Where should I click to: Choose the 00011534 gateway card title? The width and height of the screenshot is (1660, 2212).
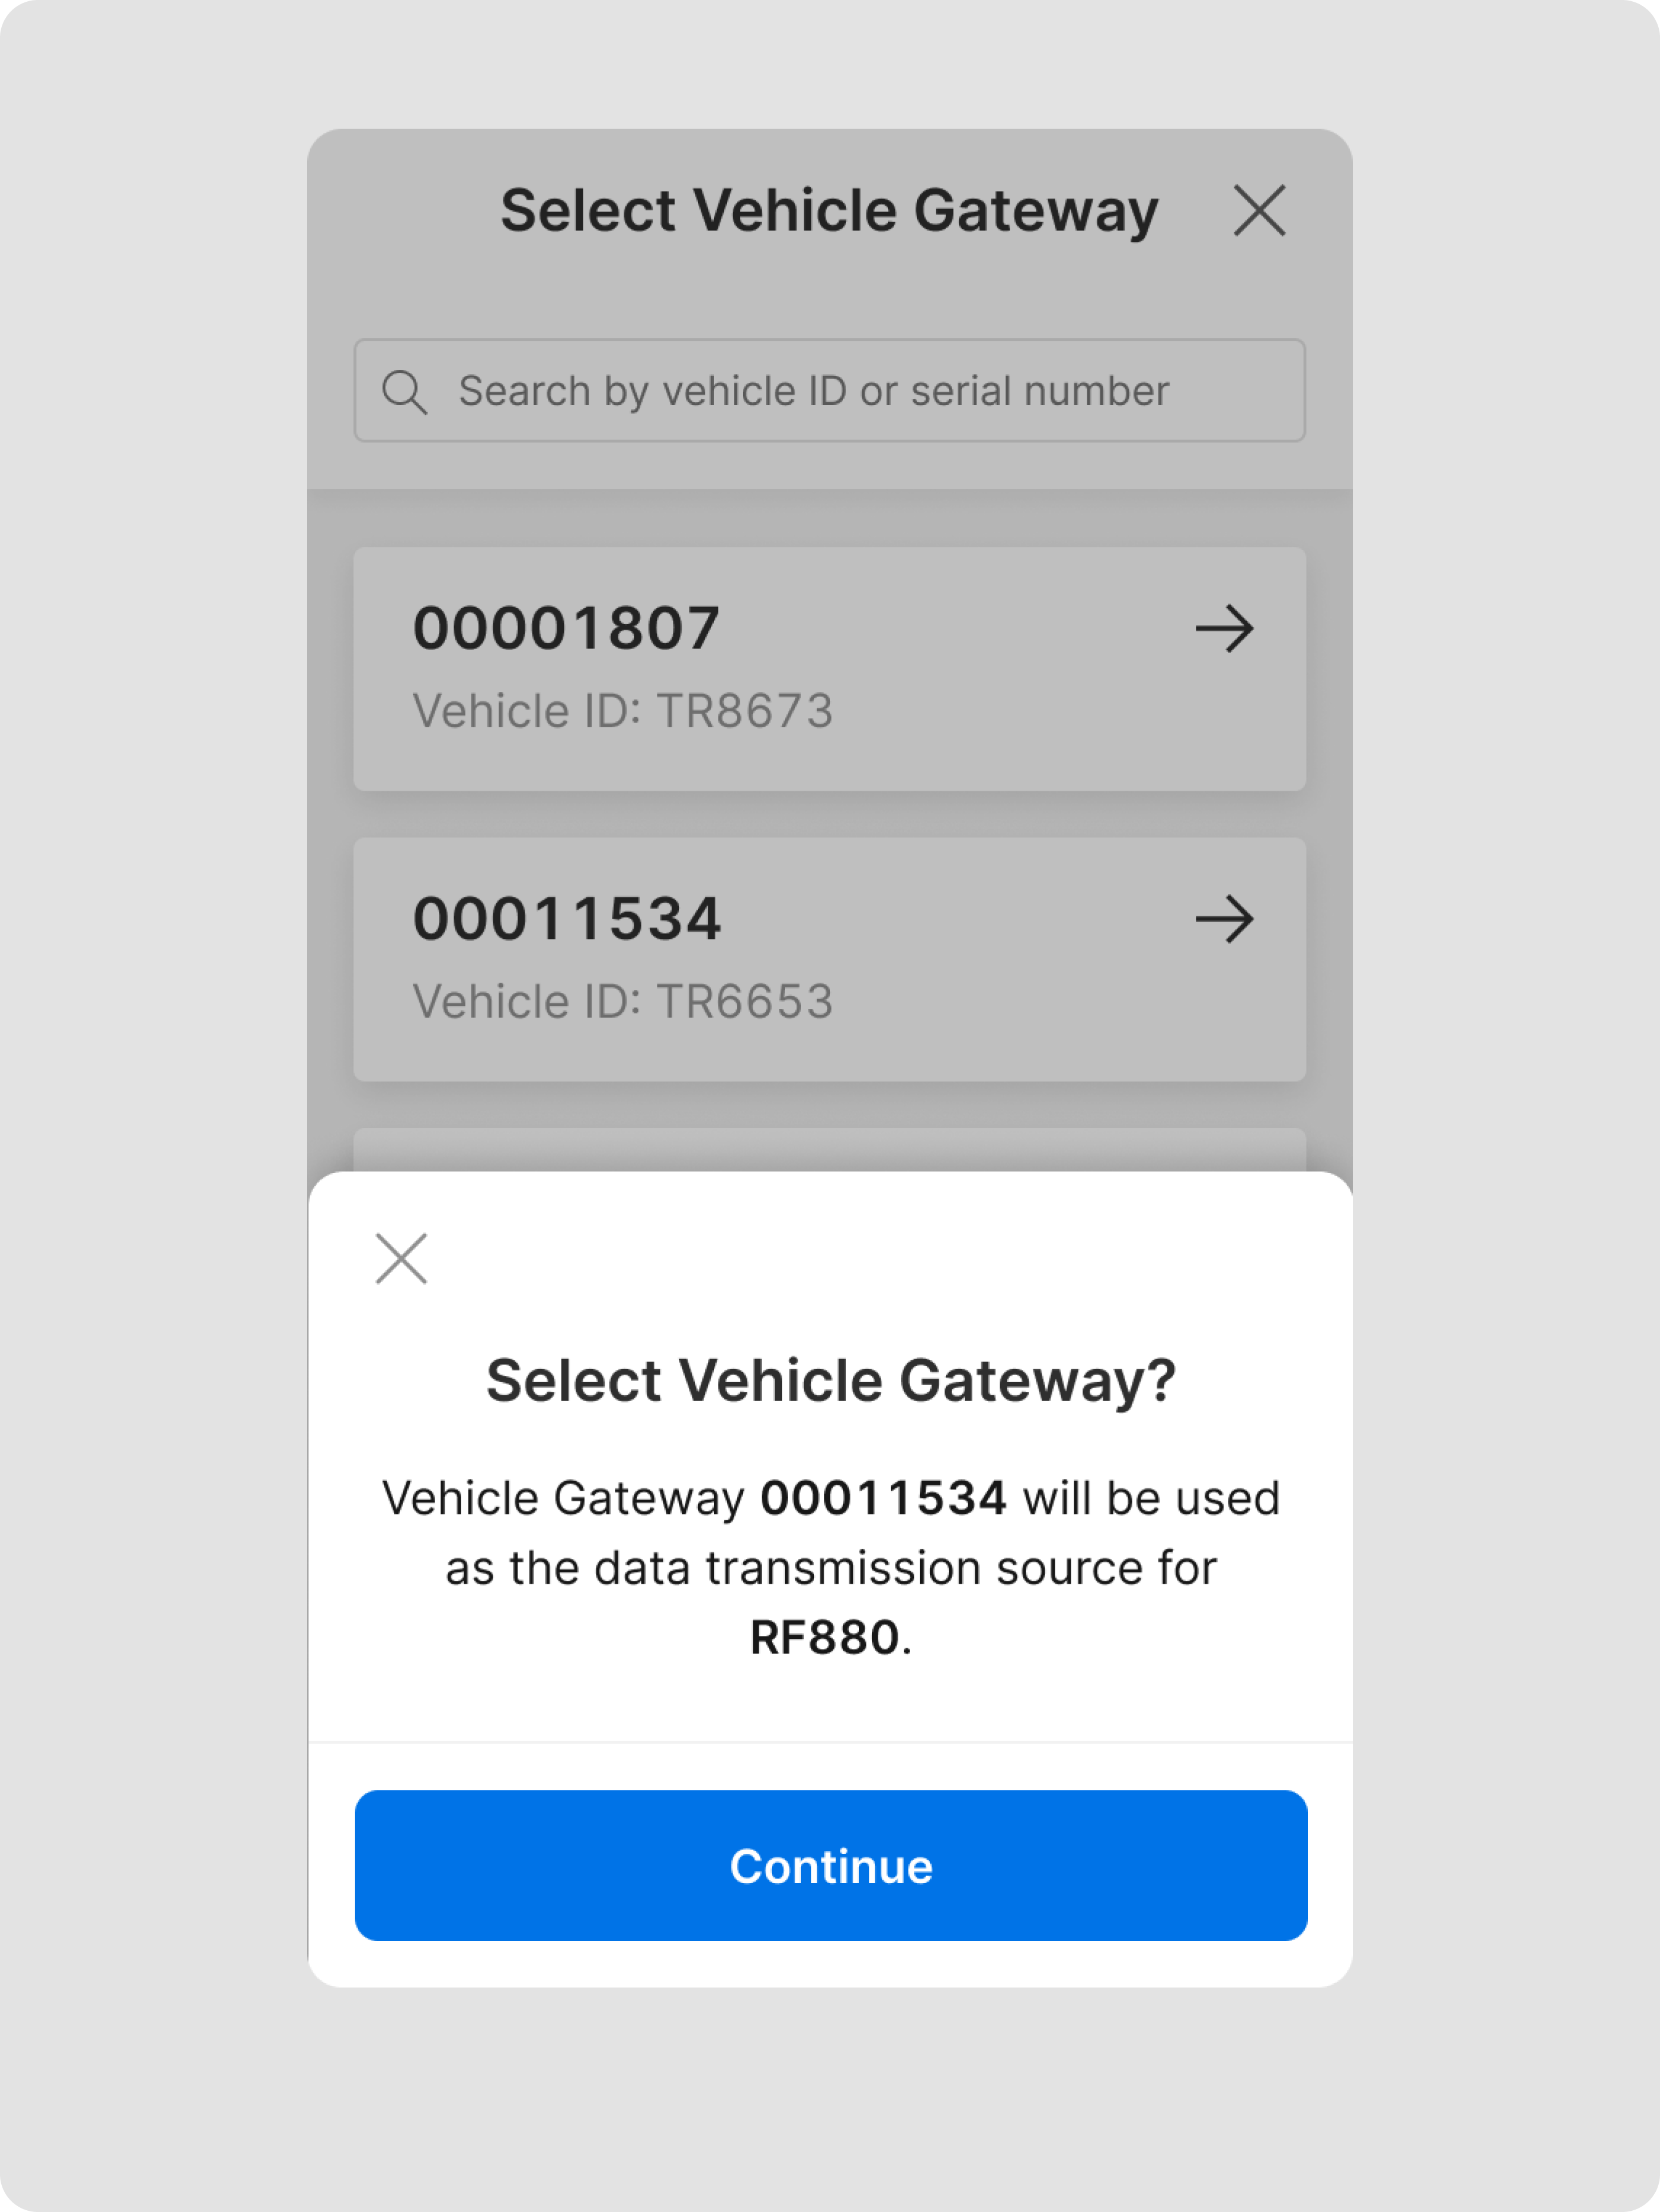566,918
